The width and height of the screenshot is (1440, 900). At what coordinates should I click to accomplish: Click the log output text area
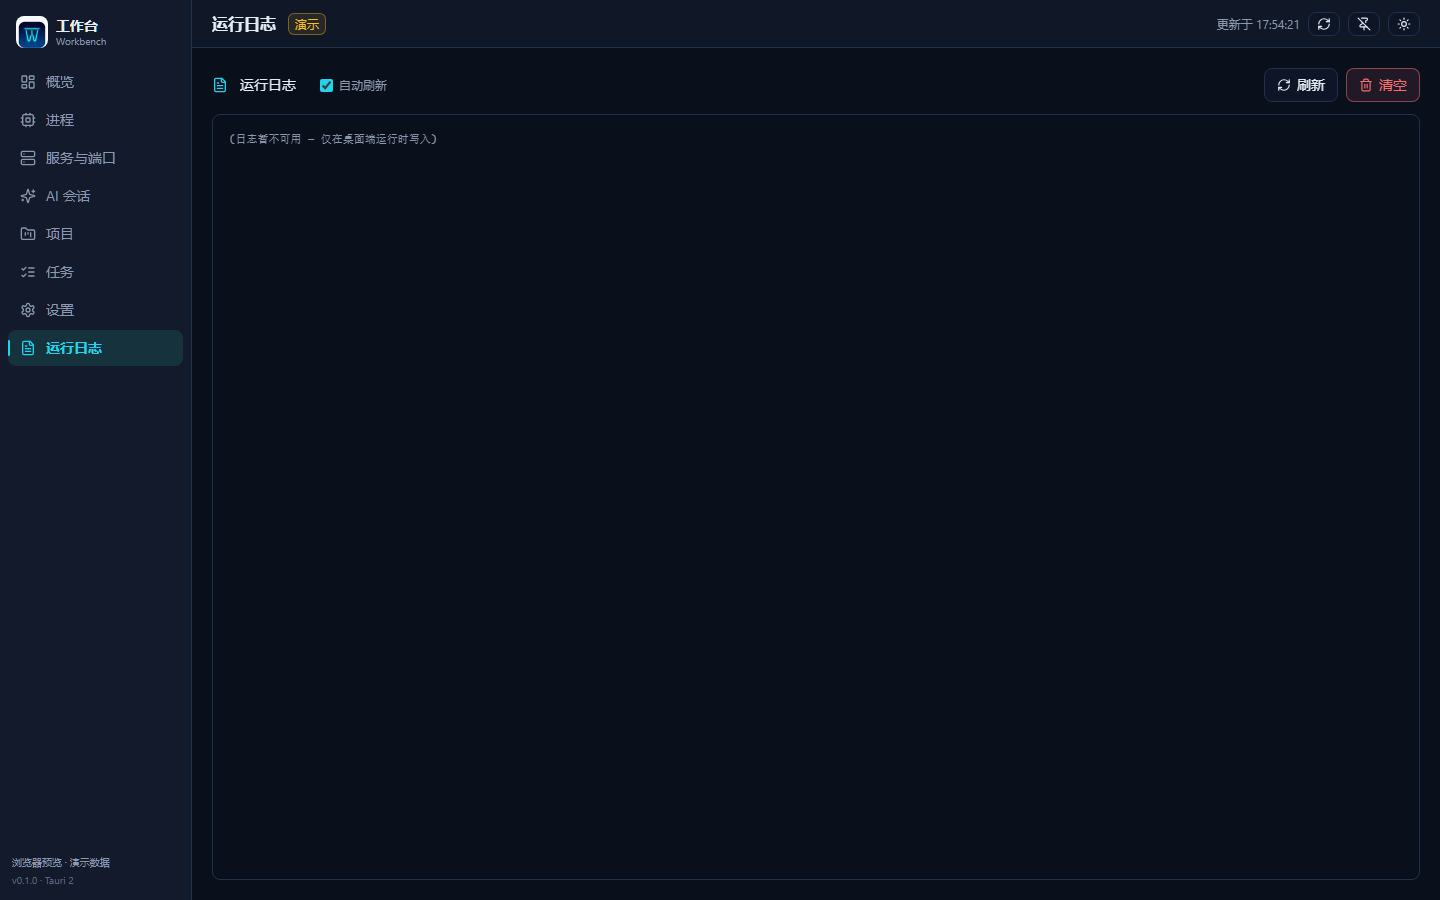tap(815, 497)
